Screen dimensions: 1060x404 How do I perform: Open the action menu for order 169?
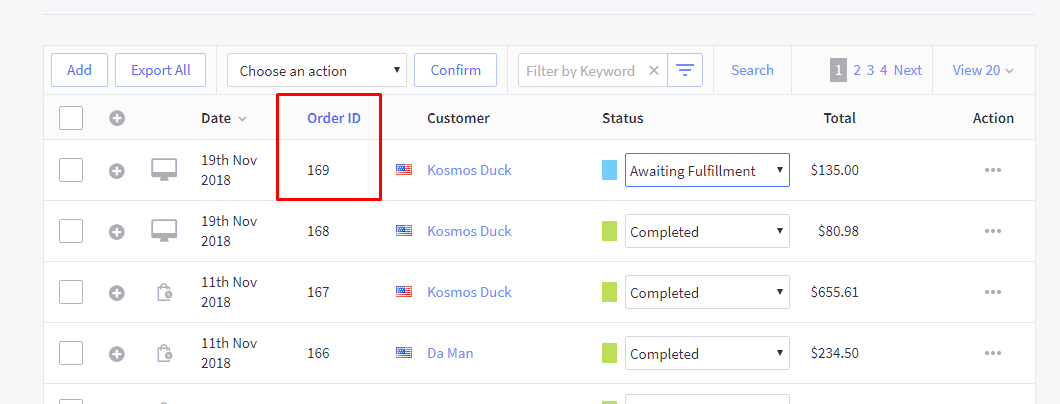click(992, 170)
